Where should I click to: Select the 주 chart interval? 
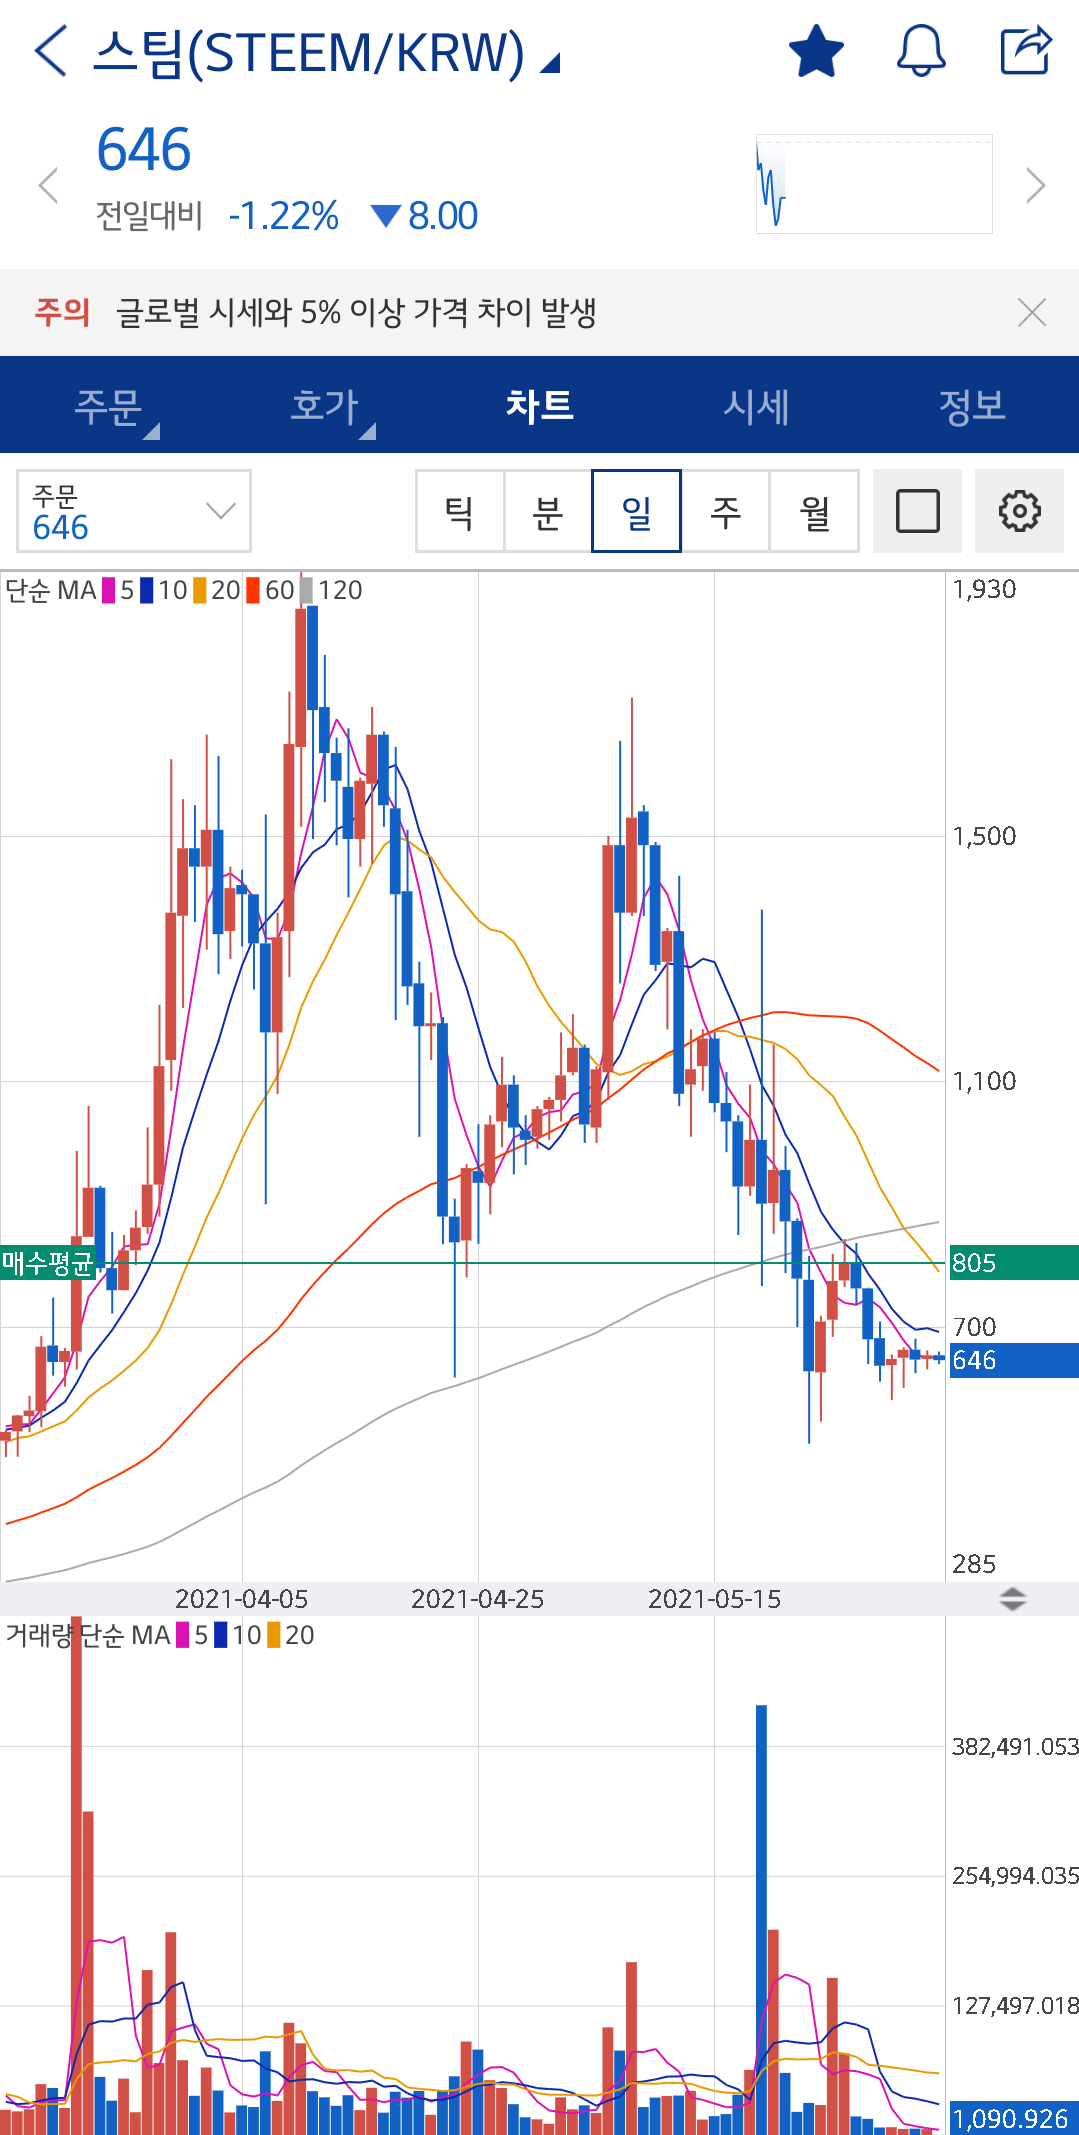(x=725, y=511)
